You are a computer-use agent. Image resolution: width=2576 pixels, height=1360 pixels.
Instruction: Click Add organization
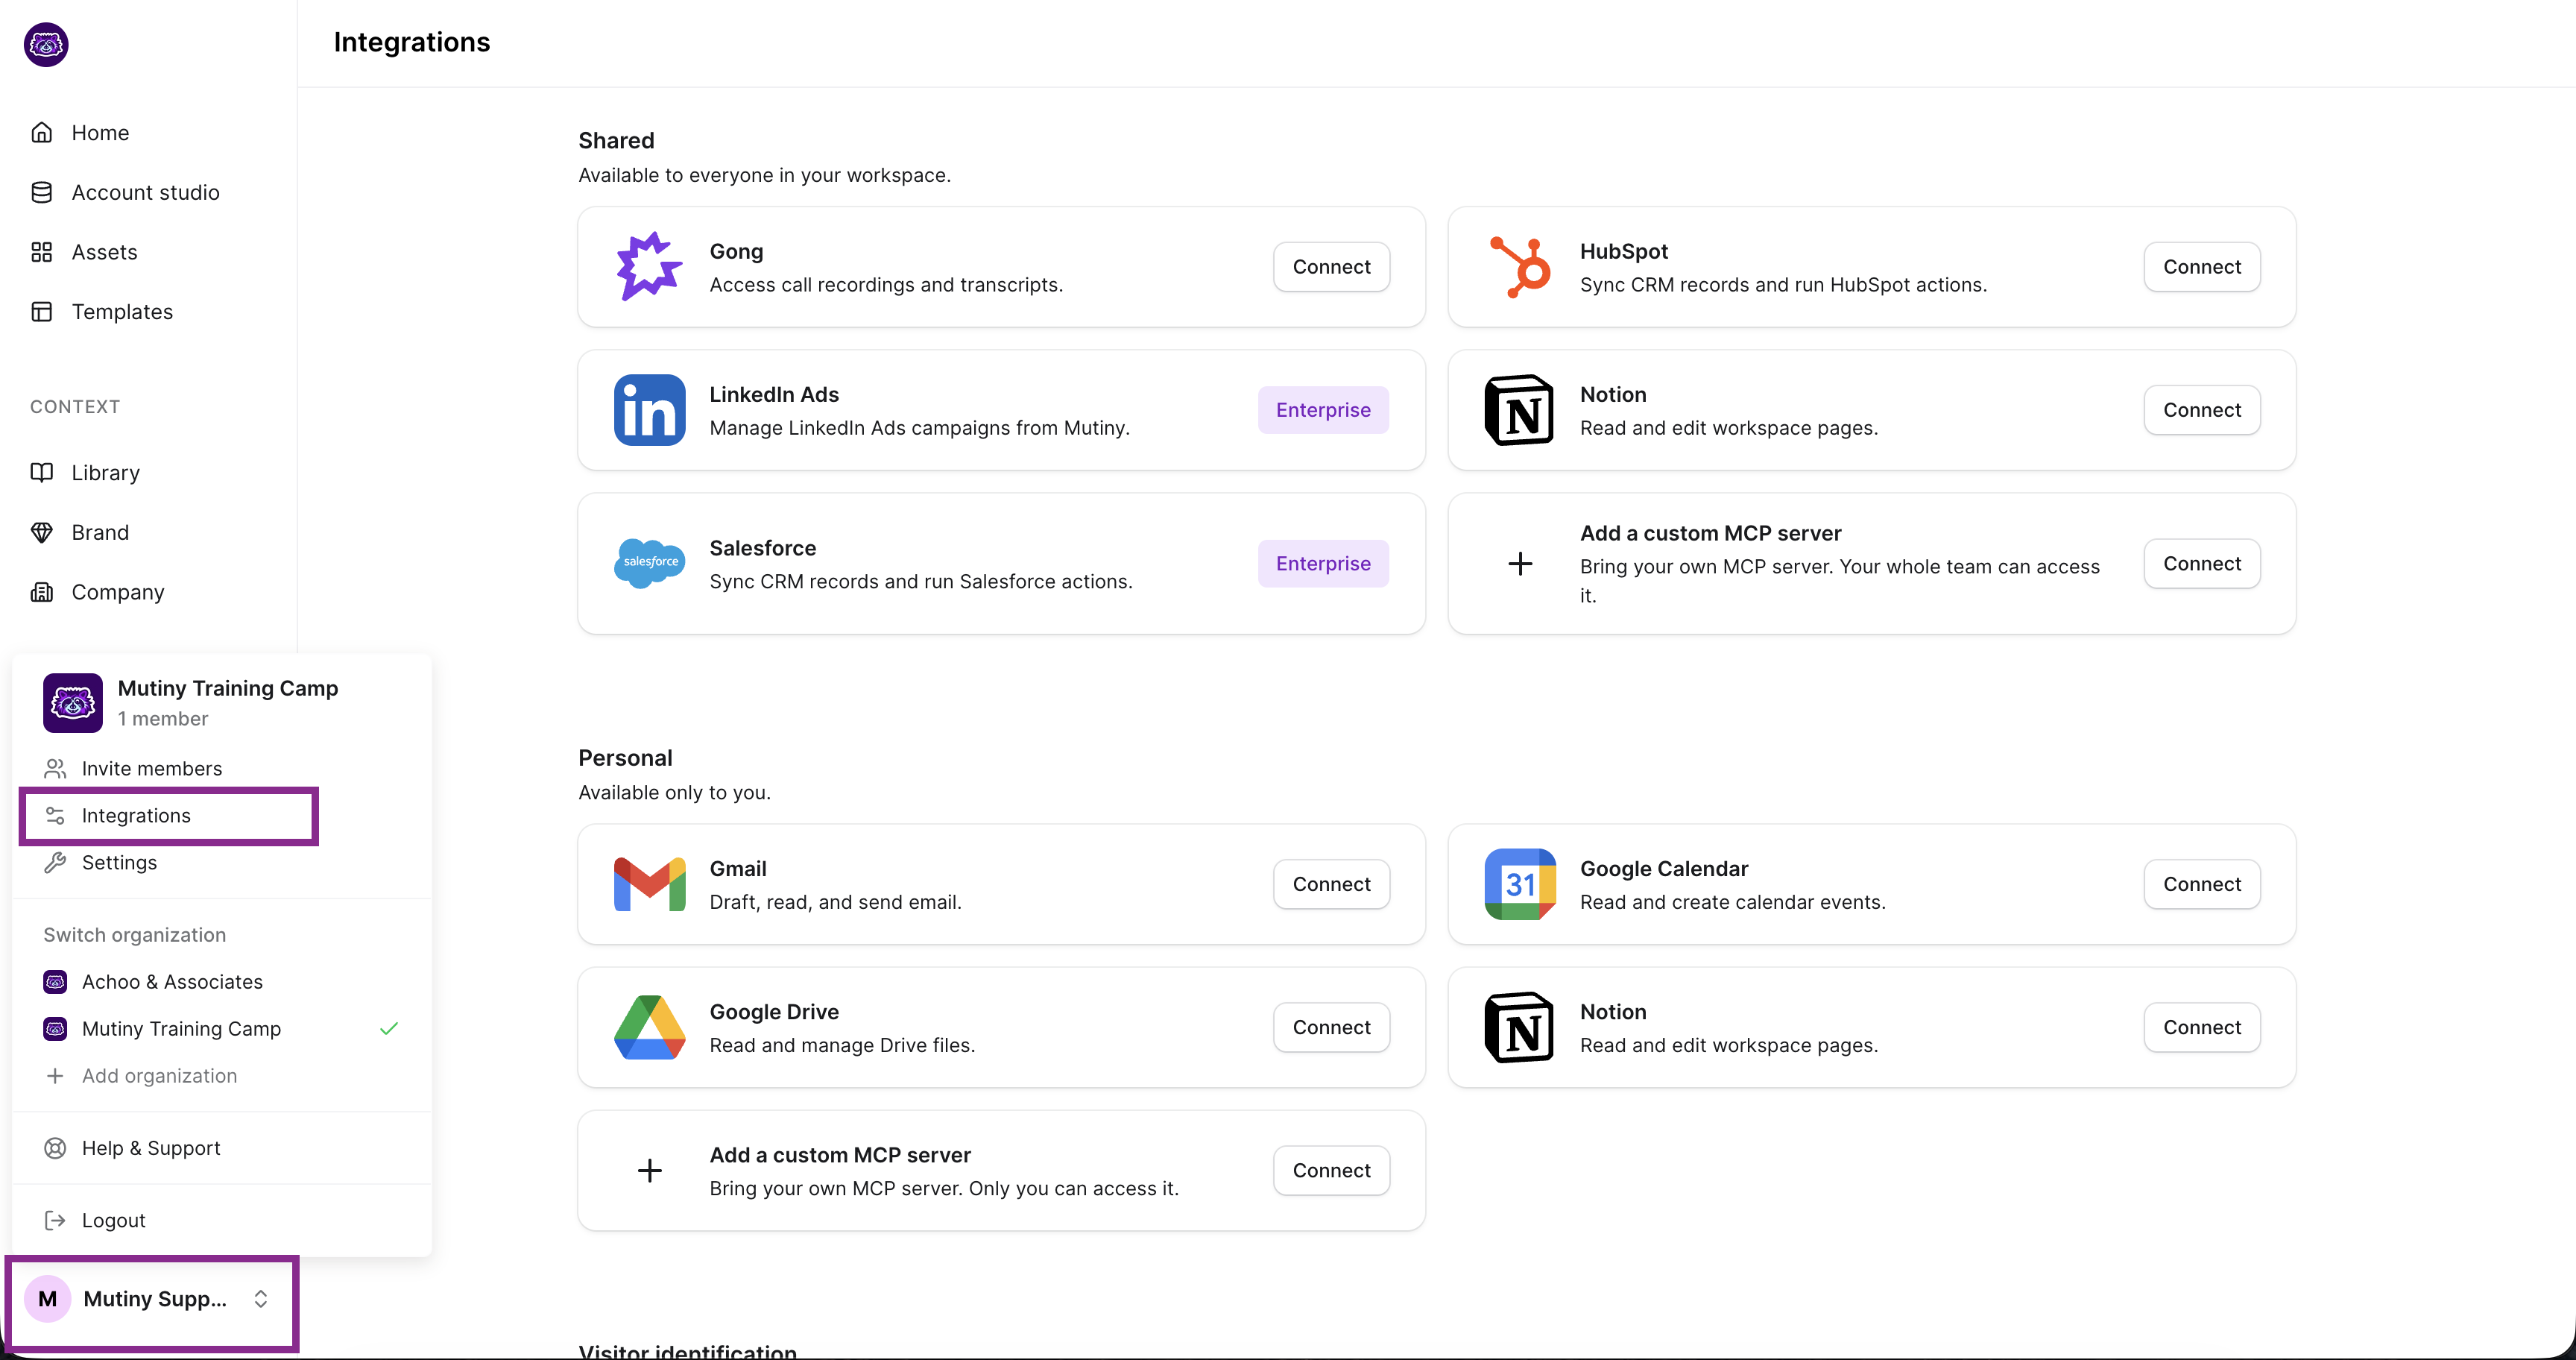tap(222, 1076)
